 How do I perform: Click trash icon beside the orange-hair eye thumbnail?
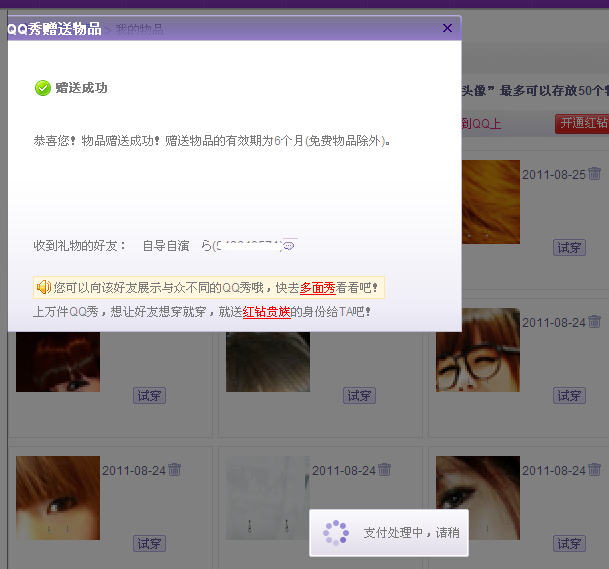click(174, 469)
